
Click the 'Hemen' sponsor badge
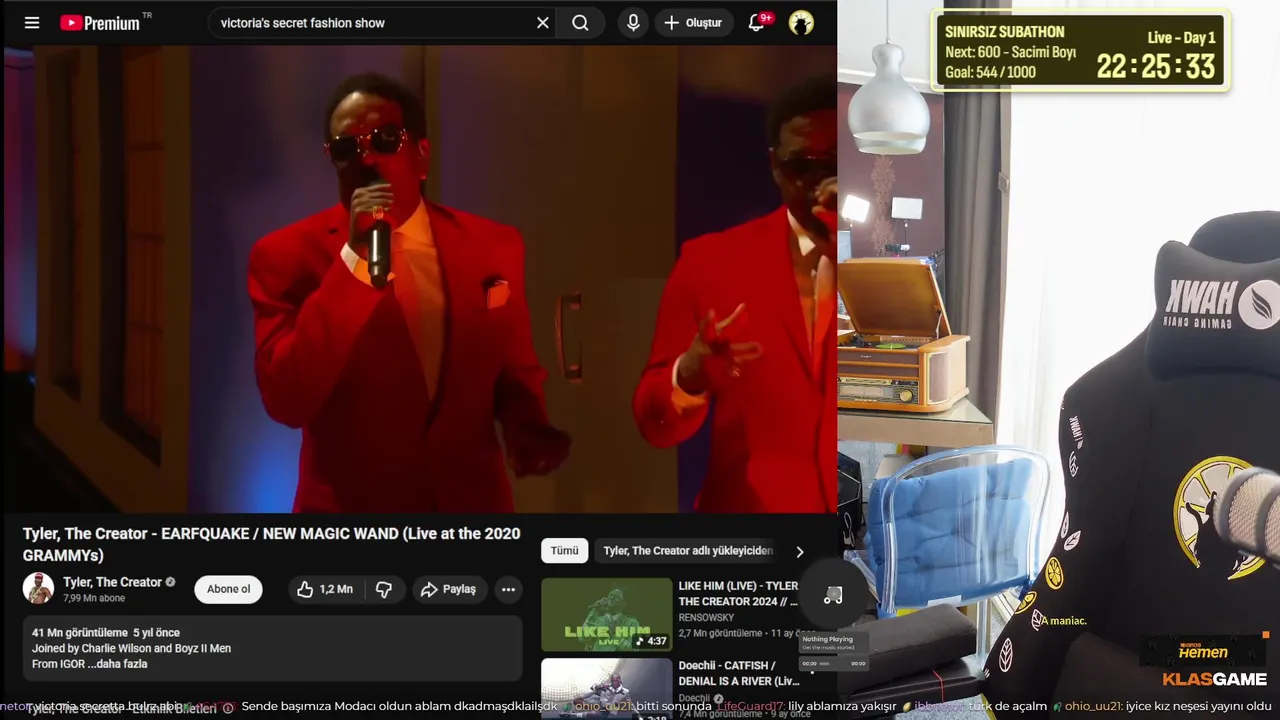point(1203,651)
